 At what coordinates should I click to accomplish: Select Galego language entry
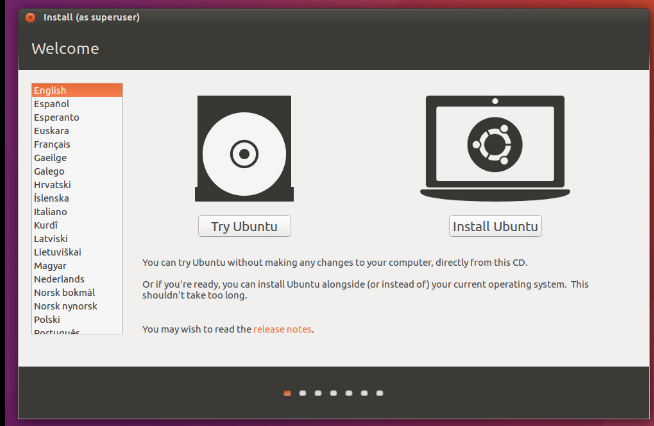[77, 171]
